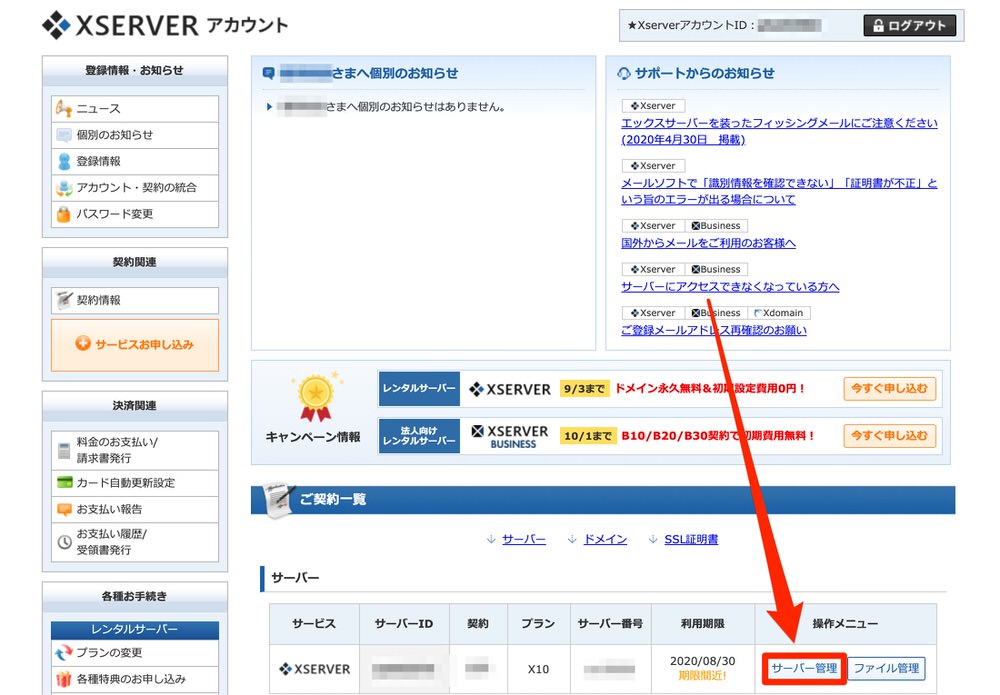Screen dimensions: 1000x695
Task: Click the plus icon on サービスお申し込み
Action: click(83, 344)
